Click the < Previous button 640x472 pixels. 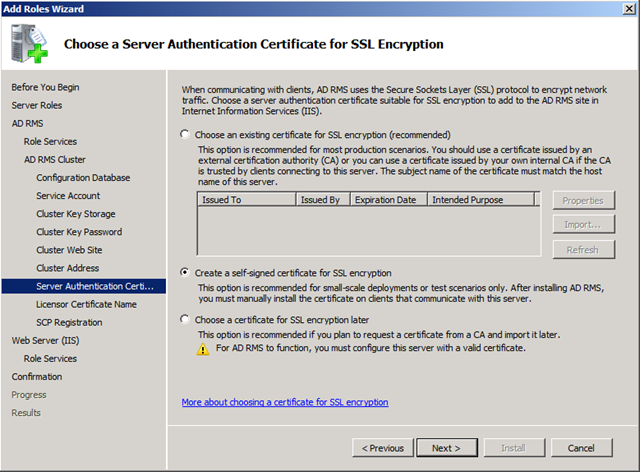coord(383,448)
